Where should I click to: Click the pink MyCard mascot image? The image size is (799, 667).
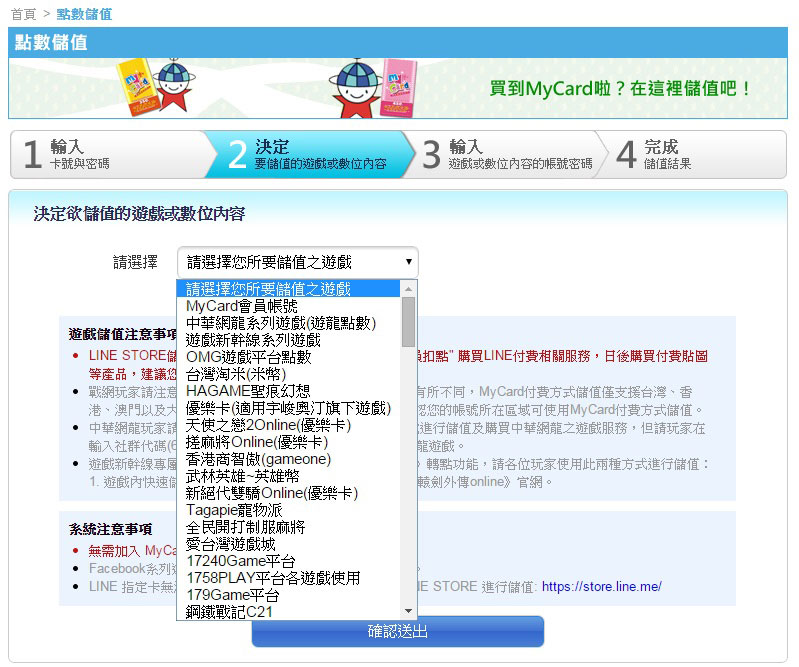(x=374, y=88)
